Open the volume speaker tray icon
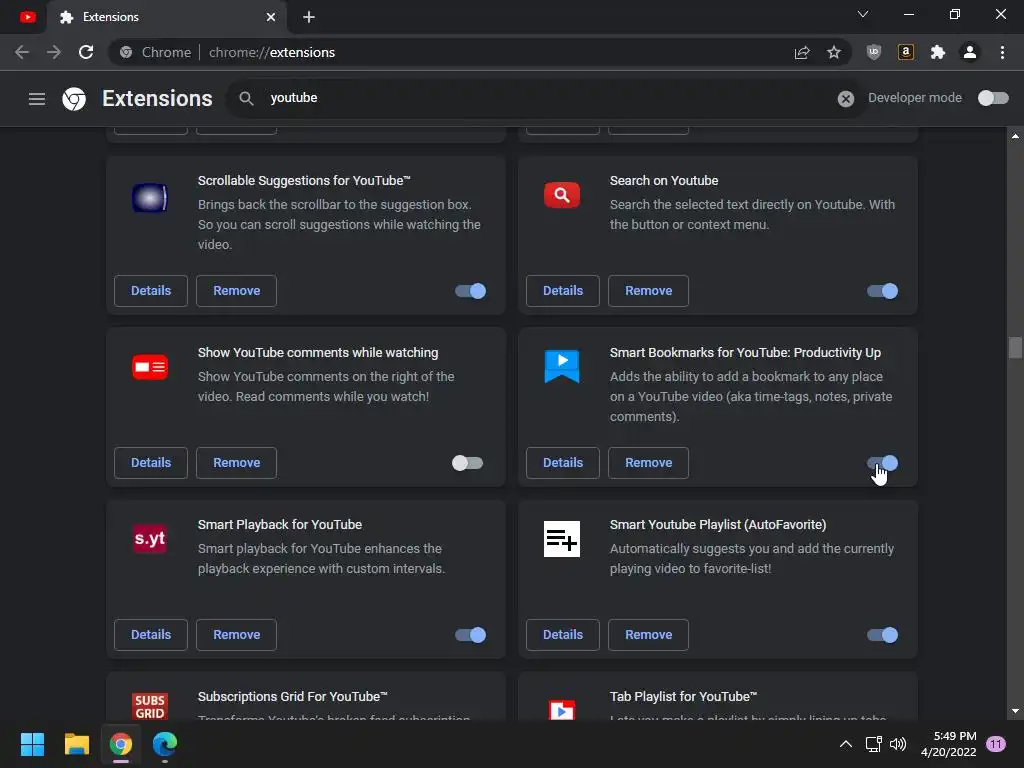 pos(898,744)
